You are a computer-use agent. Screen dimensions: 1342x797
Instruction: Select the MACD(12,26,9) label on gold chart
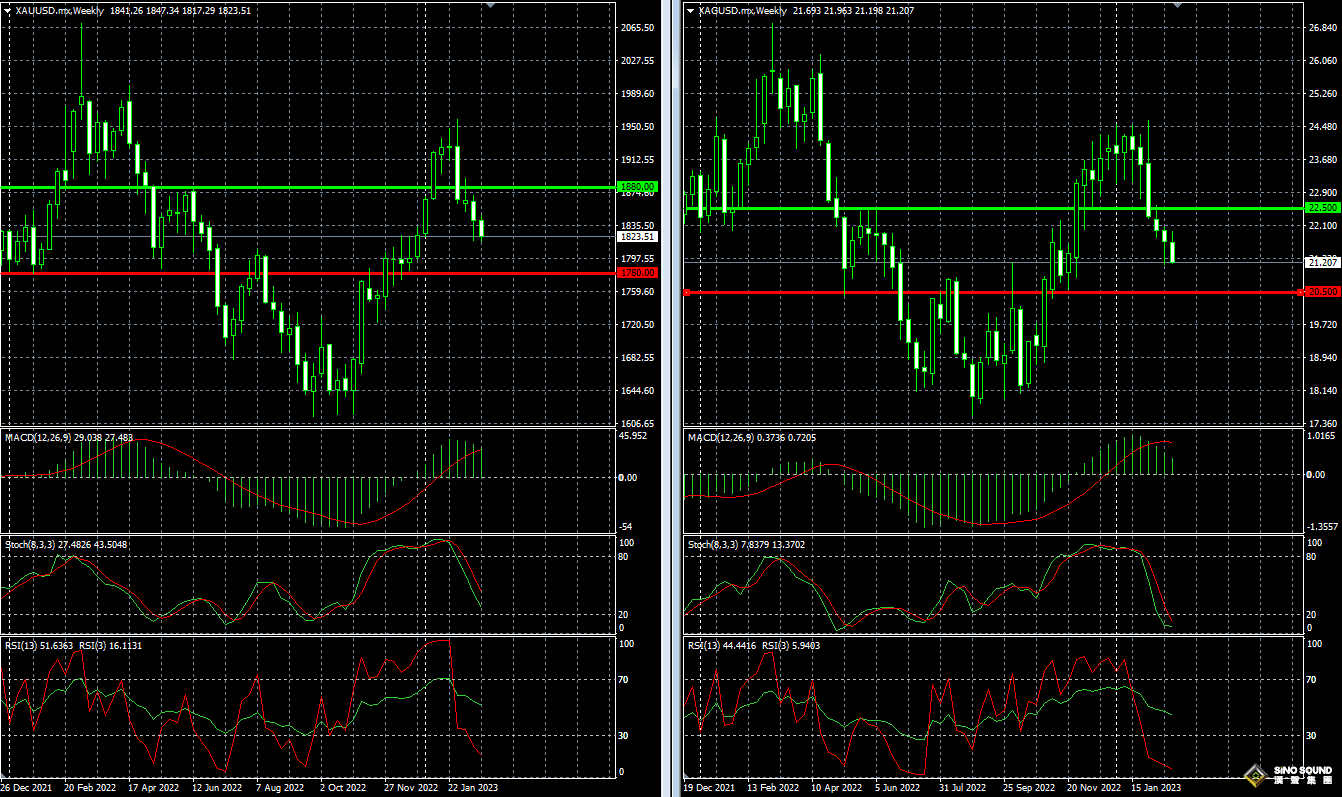(38, 438)
